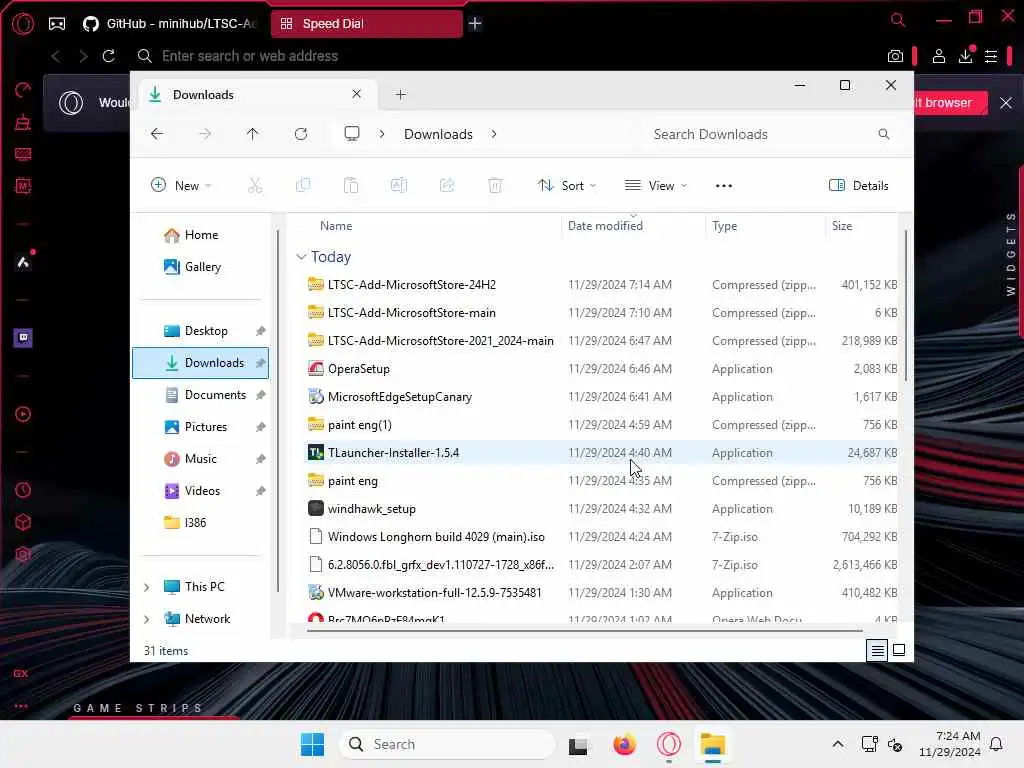Open Desktop in navigation pane
The image size is (1024, 768).
200,331
